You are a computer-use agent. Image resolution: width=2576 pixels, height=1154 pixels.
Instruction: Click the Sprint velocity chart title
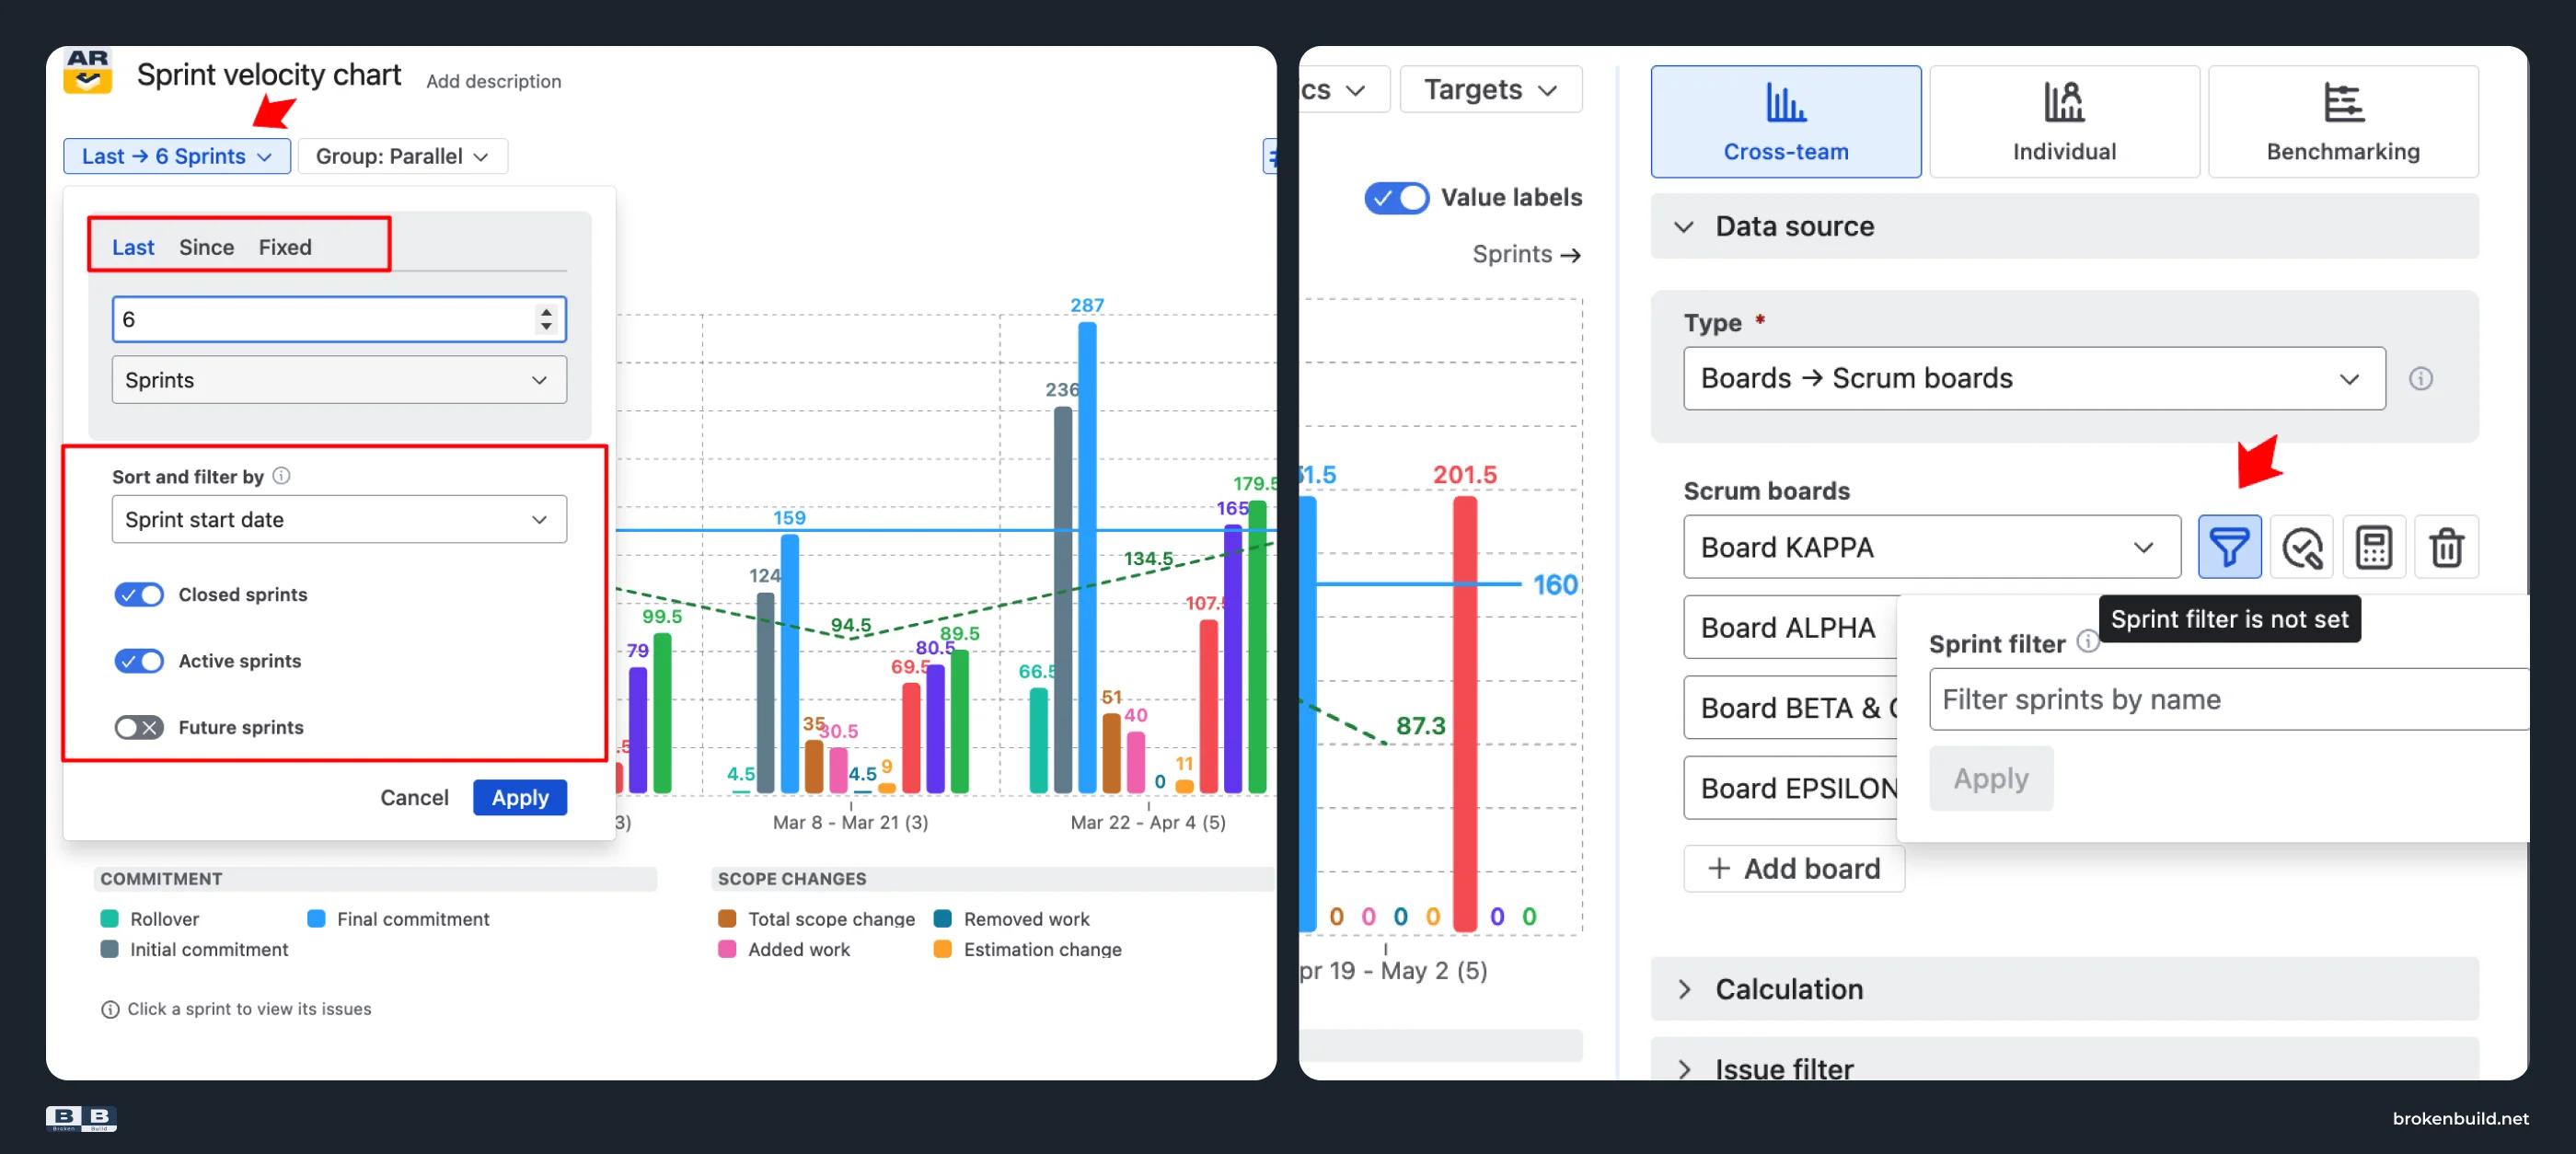pyautogui.click(x=268, y=75)
